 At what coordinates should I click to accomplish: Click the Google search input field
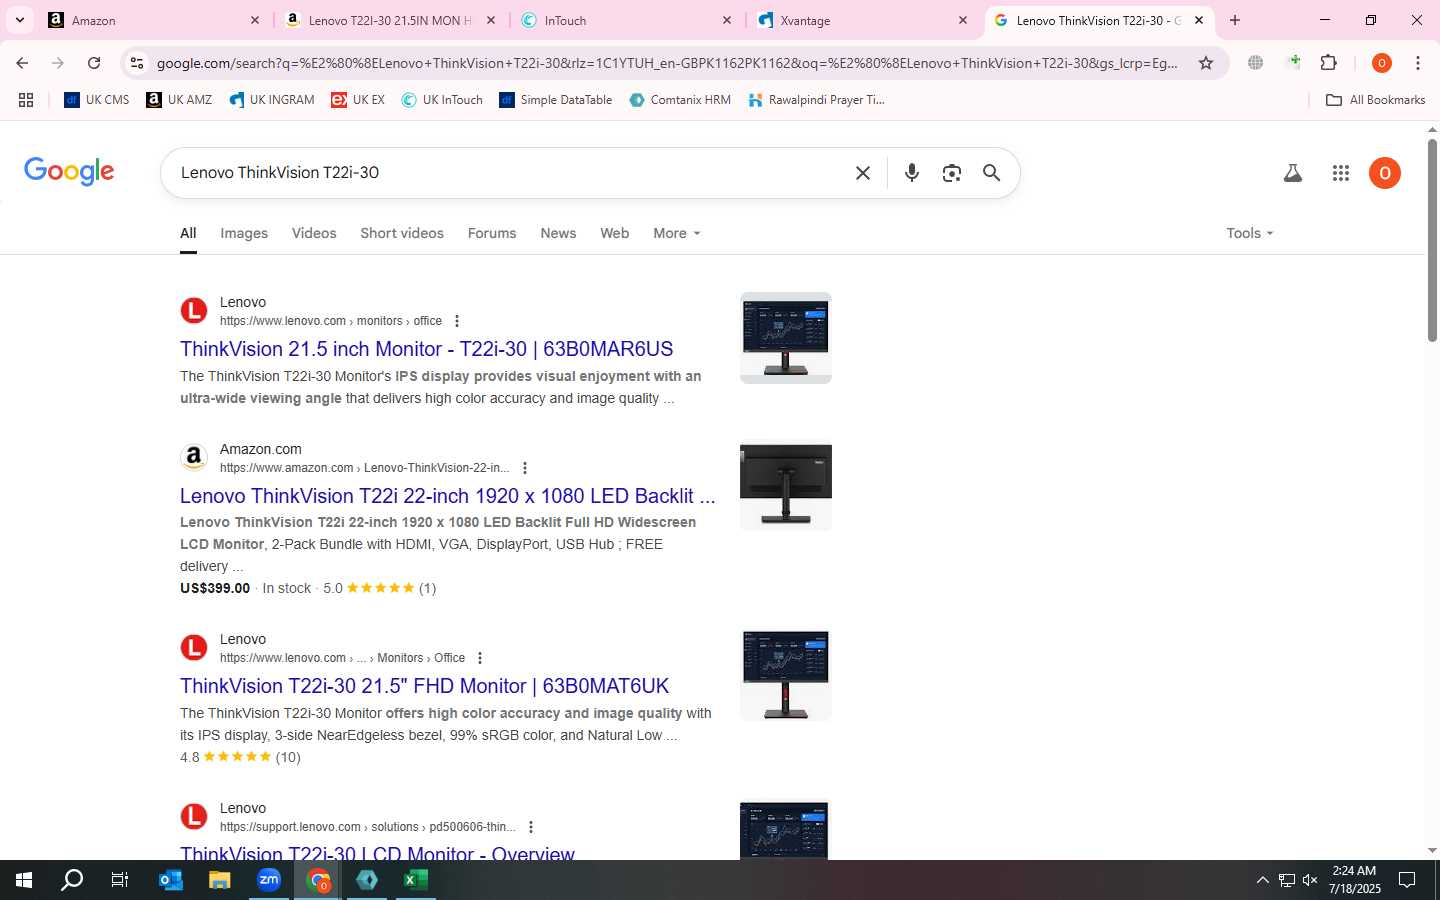pyautogui.click(x=510, y=173)
